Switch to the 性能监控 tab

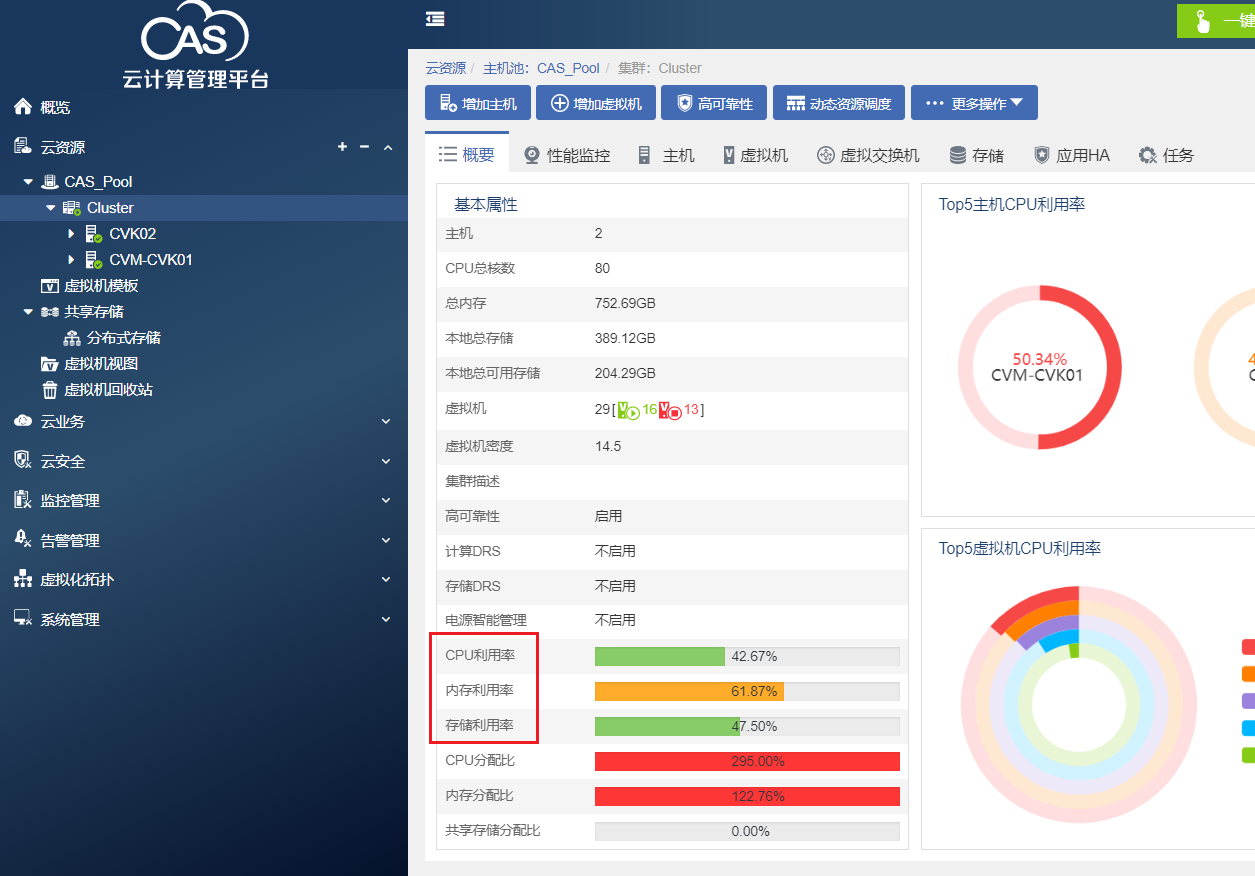coord(566,155)
